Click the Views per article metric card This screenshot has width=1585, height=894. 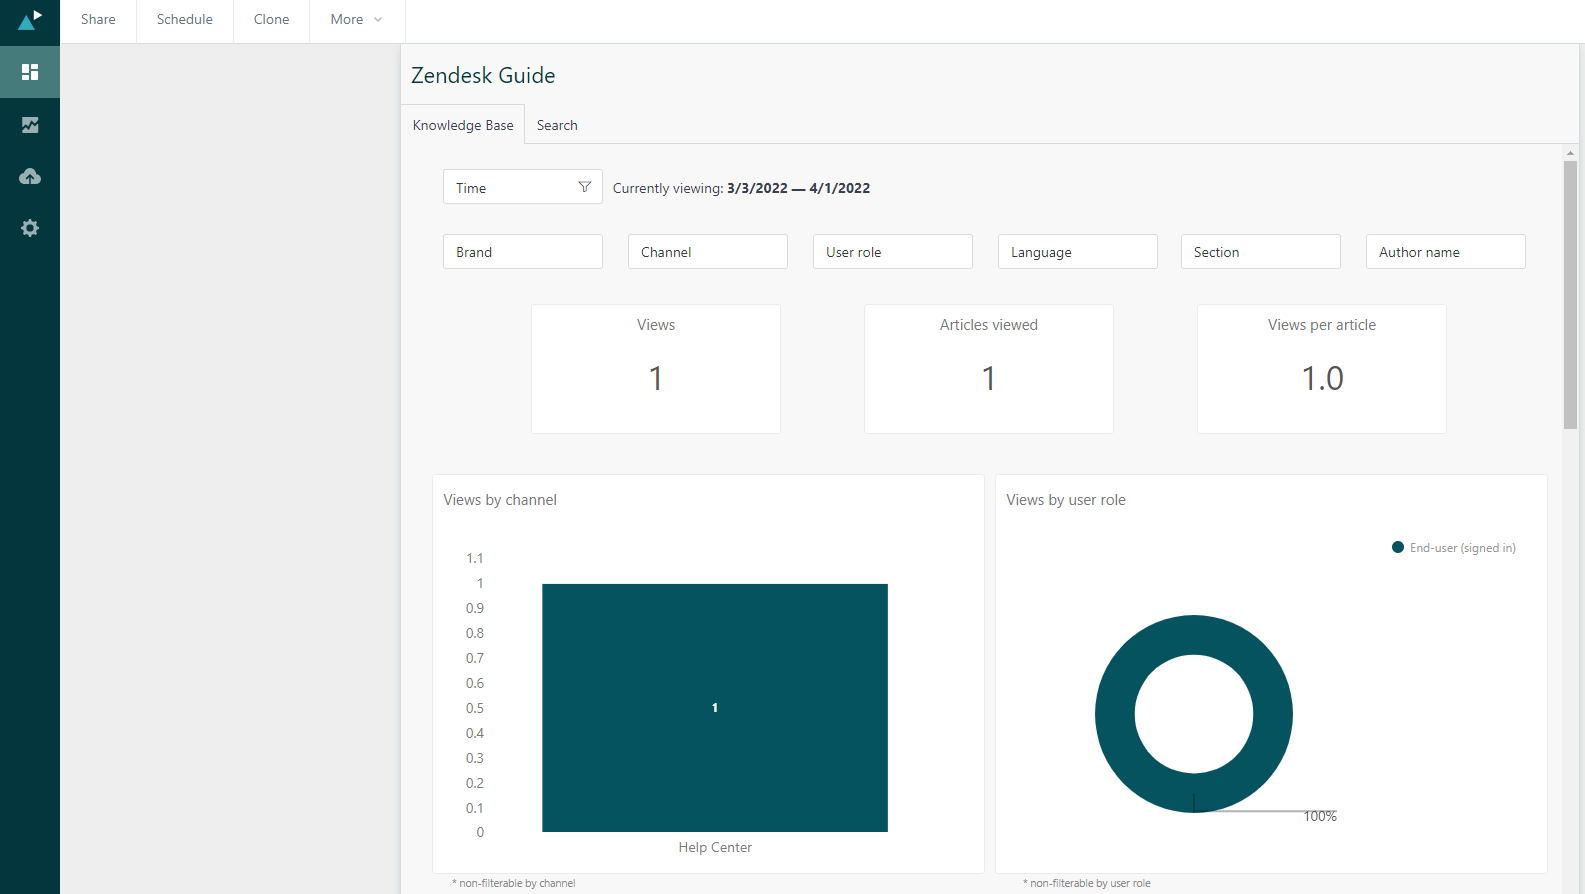tap(1322, 369)
